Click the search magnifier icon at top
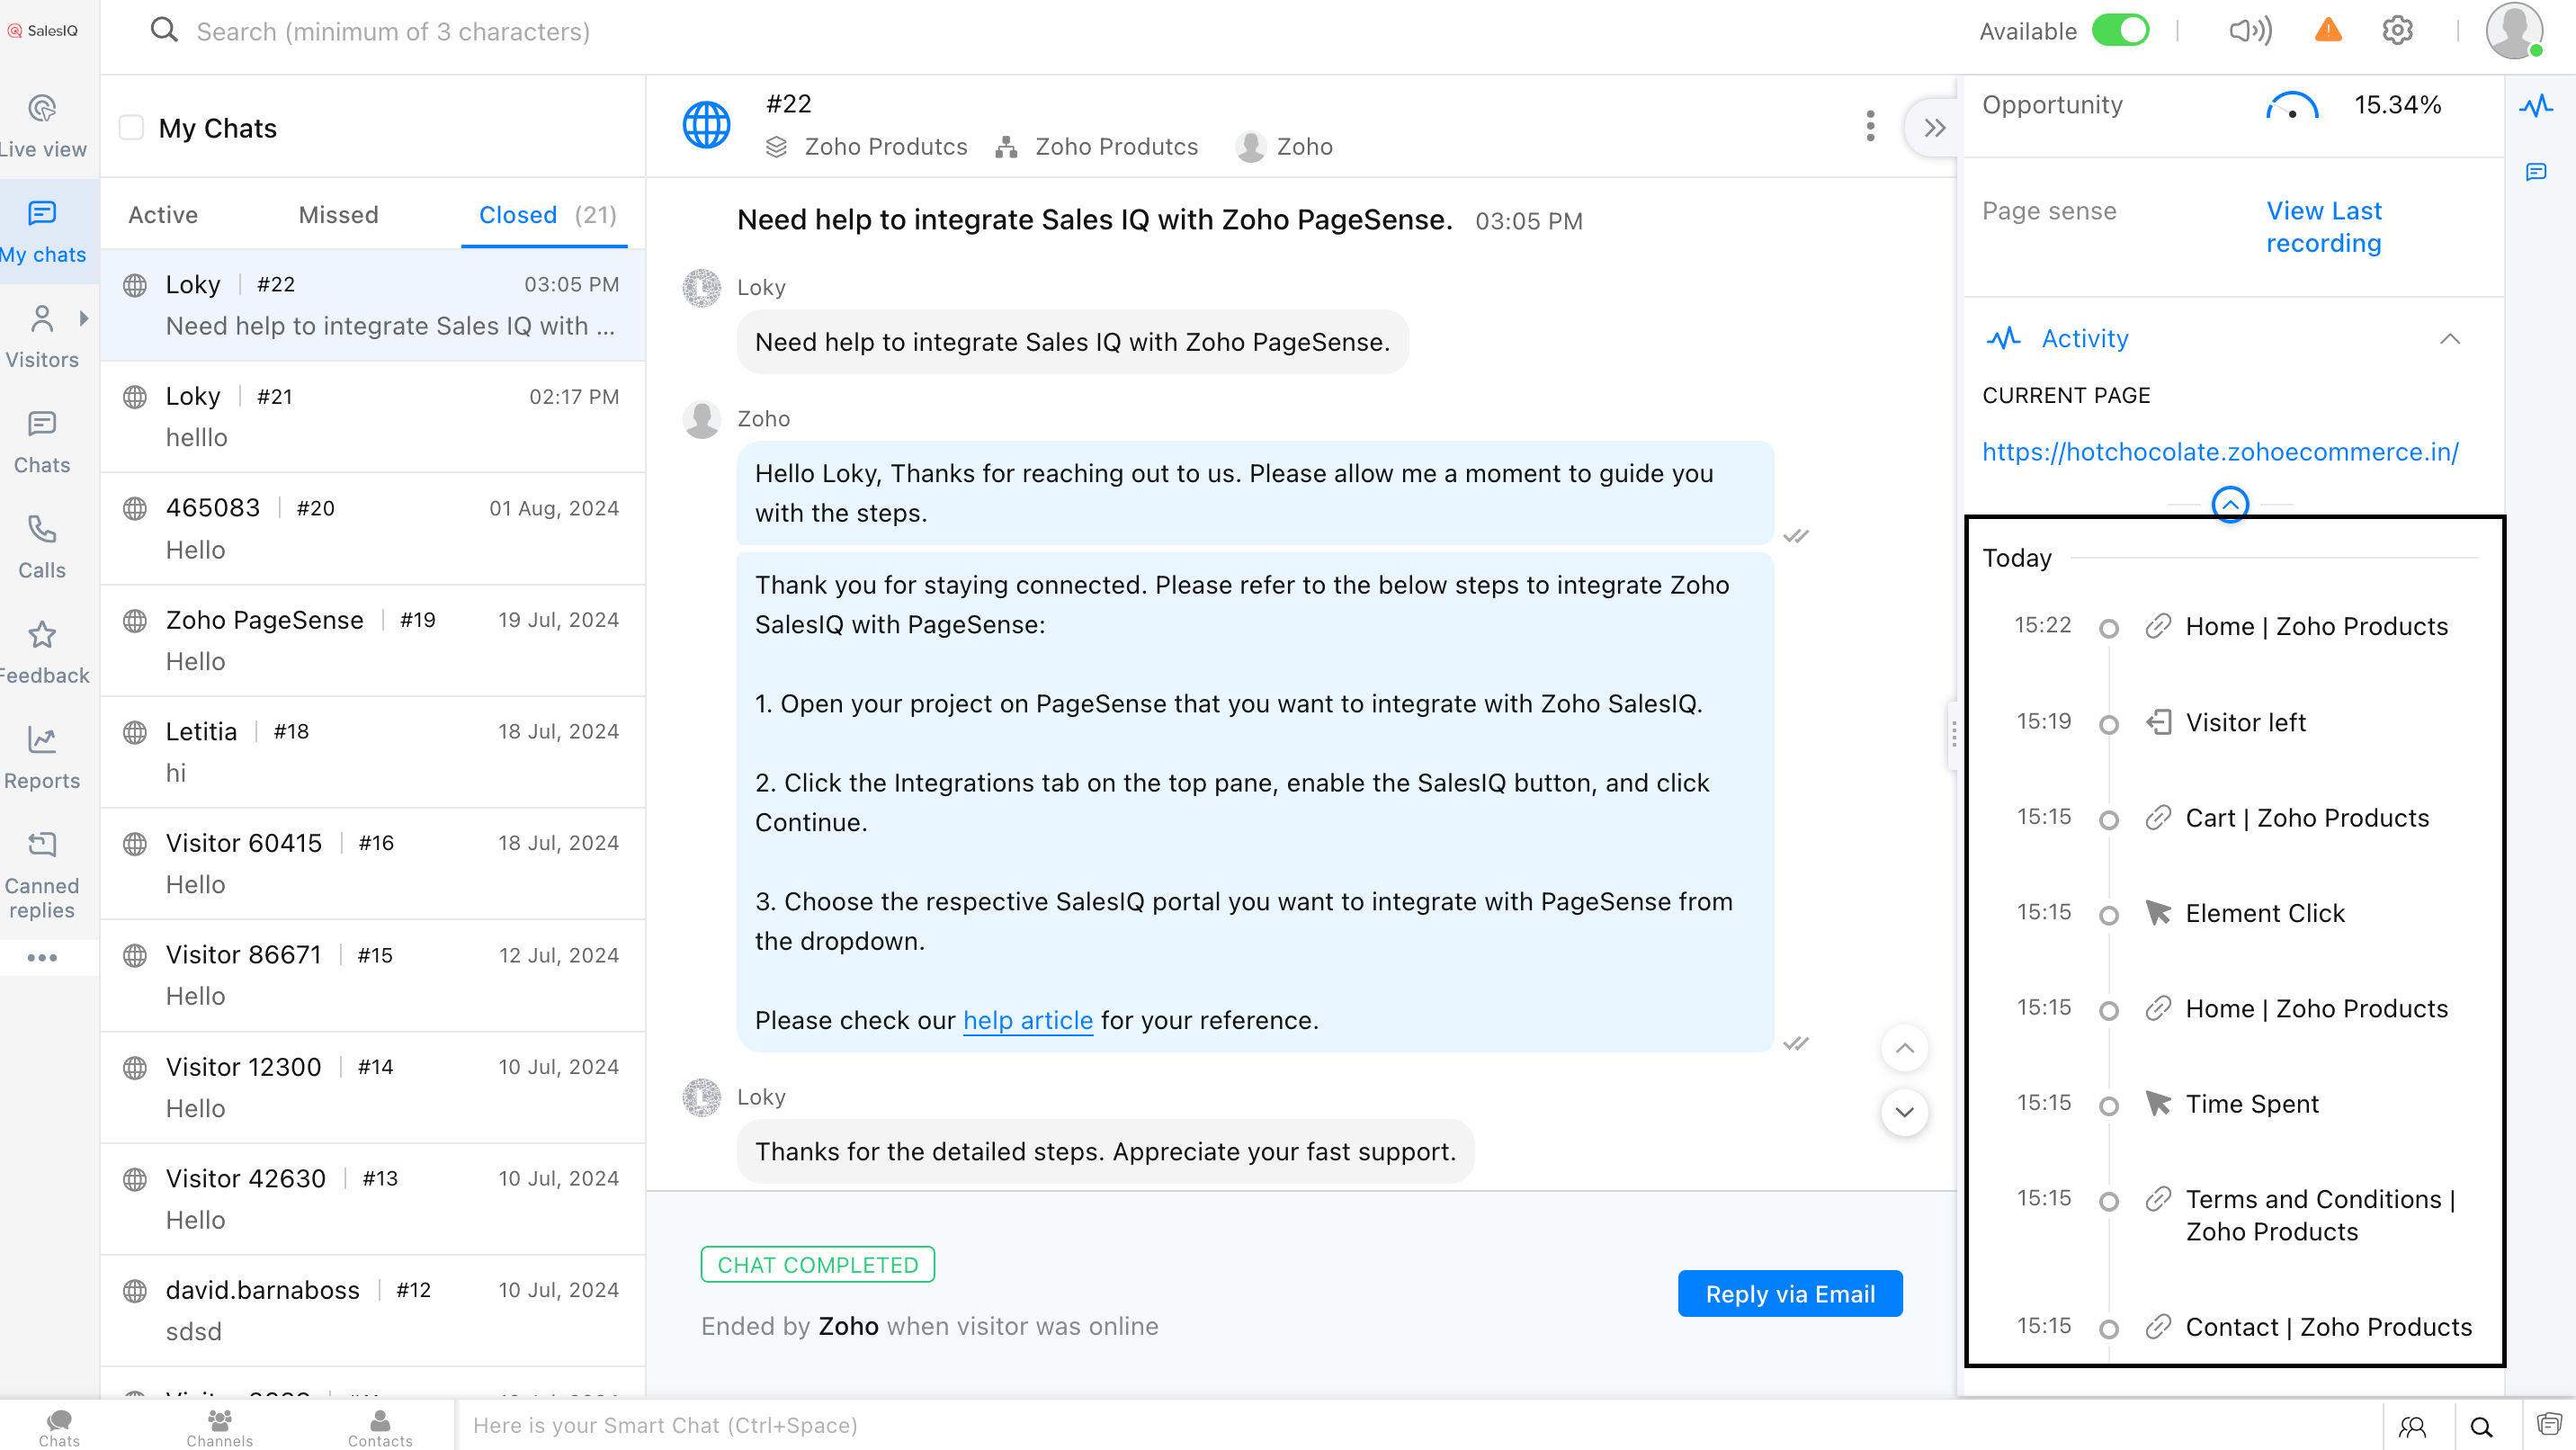Viewport: 2576px width, 1450px height. [164, 30]
